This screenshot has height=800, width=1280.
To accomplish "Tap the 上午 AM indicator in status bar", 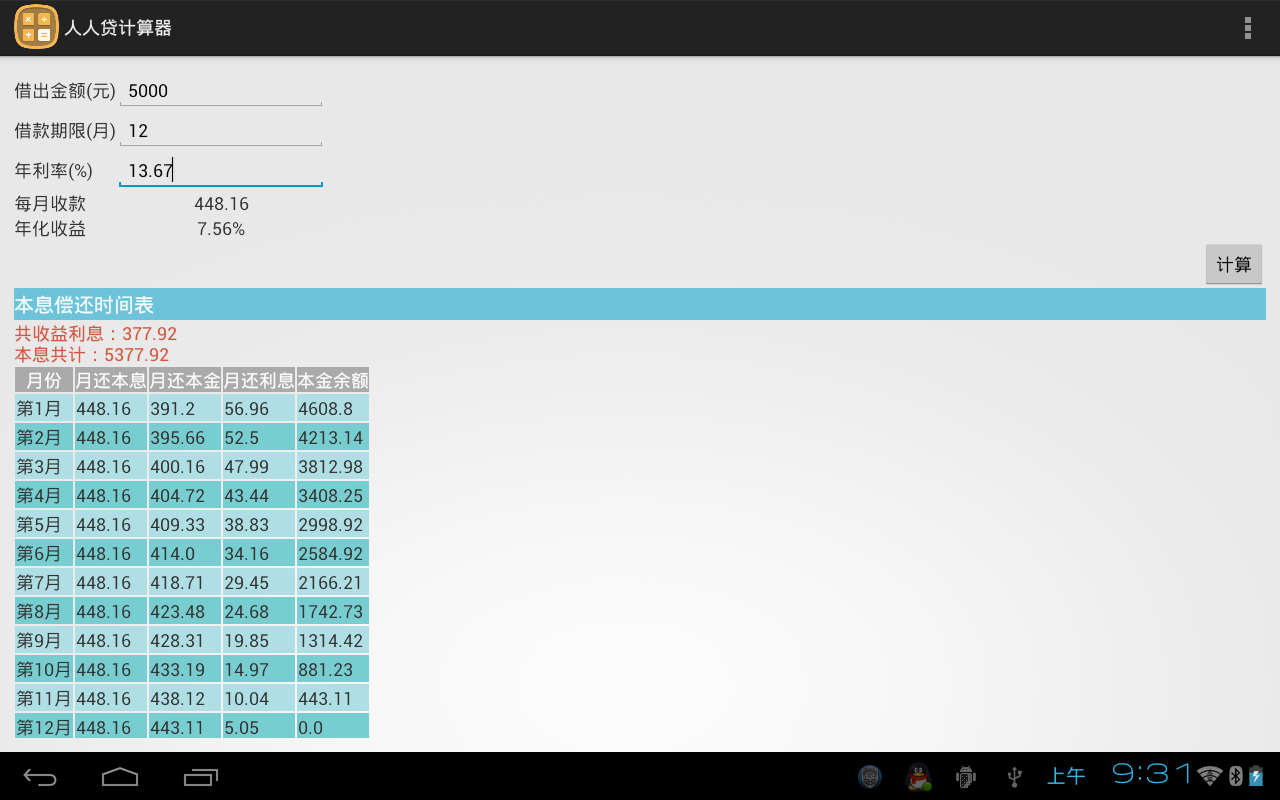I will click(x=1066, y=776).
